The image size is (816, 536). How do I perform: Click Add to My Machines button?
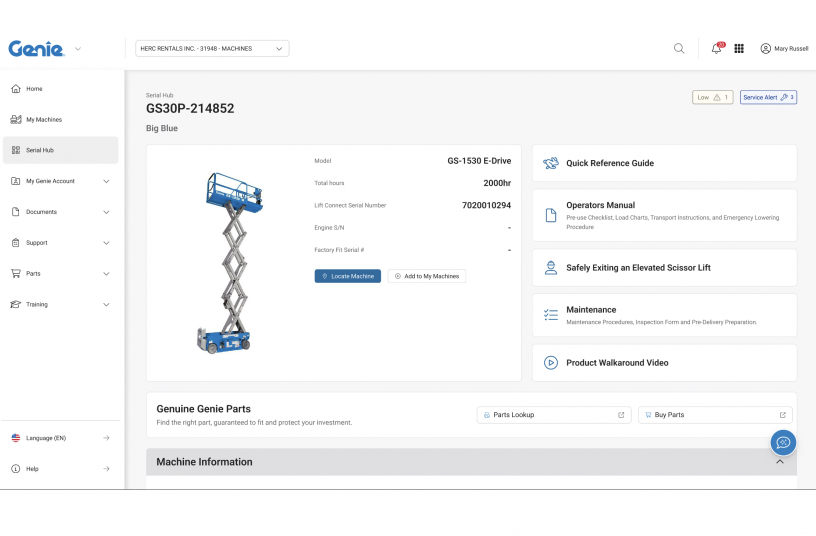tap(426, 276)
